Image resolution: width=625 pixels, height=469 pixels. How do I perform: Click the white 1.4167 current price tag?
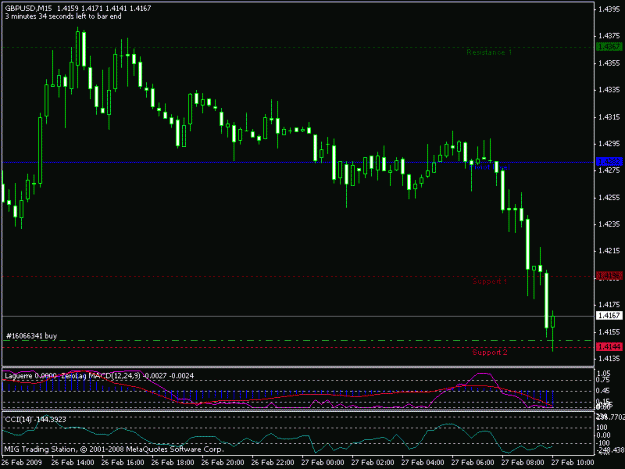point(609,316)
